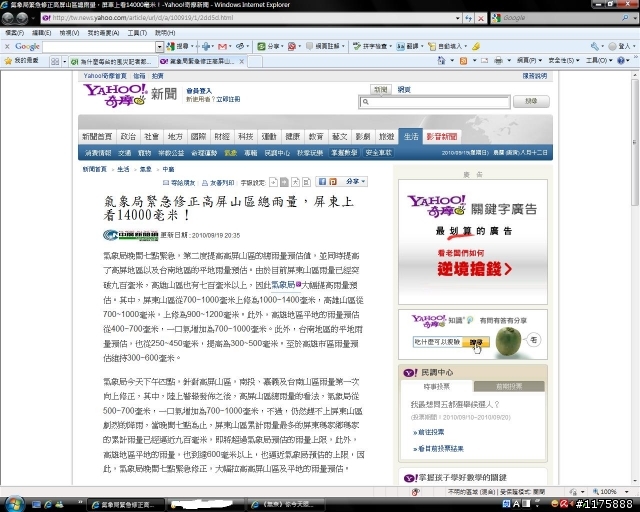Click the address bar refresh icon
Viewport: 640px width, 512px height.
pyautogui.click(x=469, y=18)
